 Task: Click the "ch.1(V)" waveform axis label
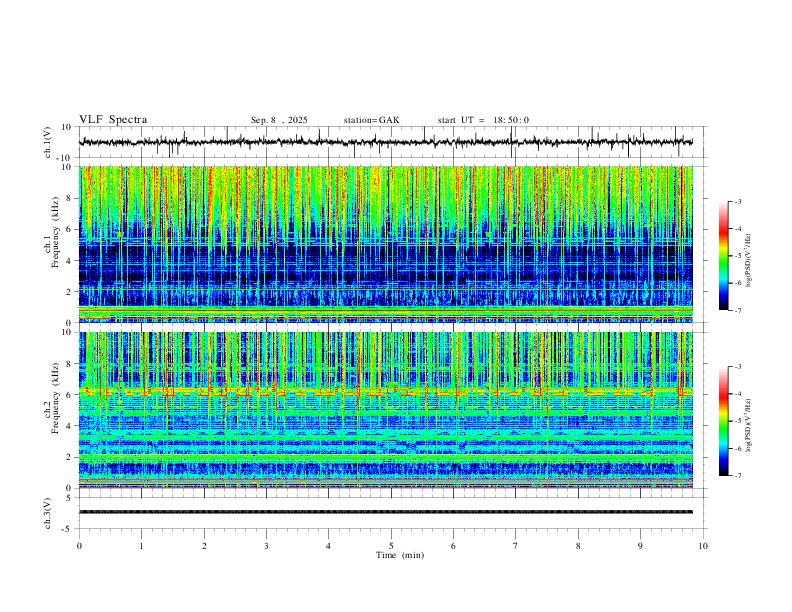[48, 142]
